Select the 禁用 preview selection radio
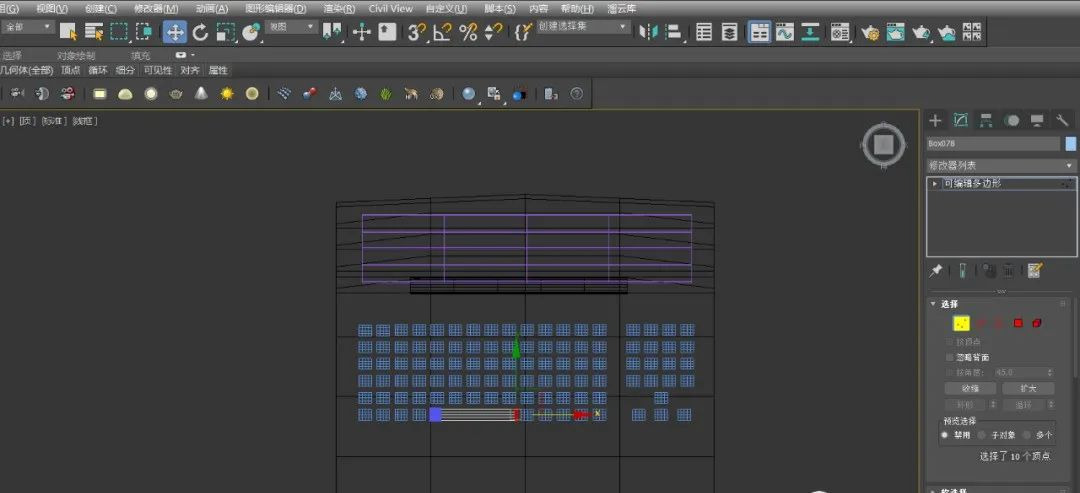The height and width of the screenshot is (493, 1080). point(944,435)
